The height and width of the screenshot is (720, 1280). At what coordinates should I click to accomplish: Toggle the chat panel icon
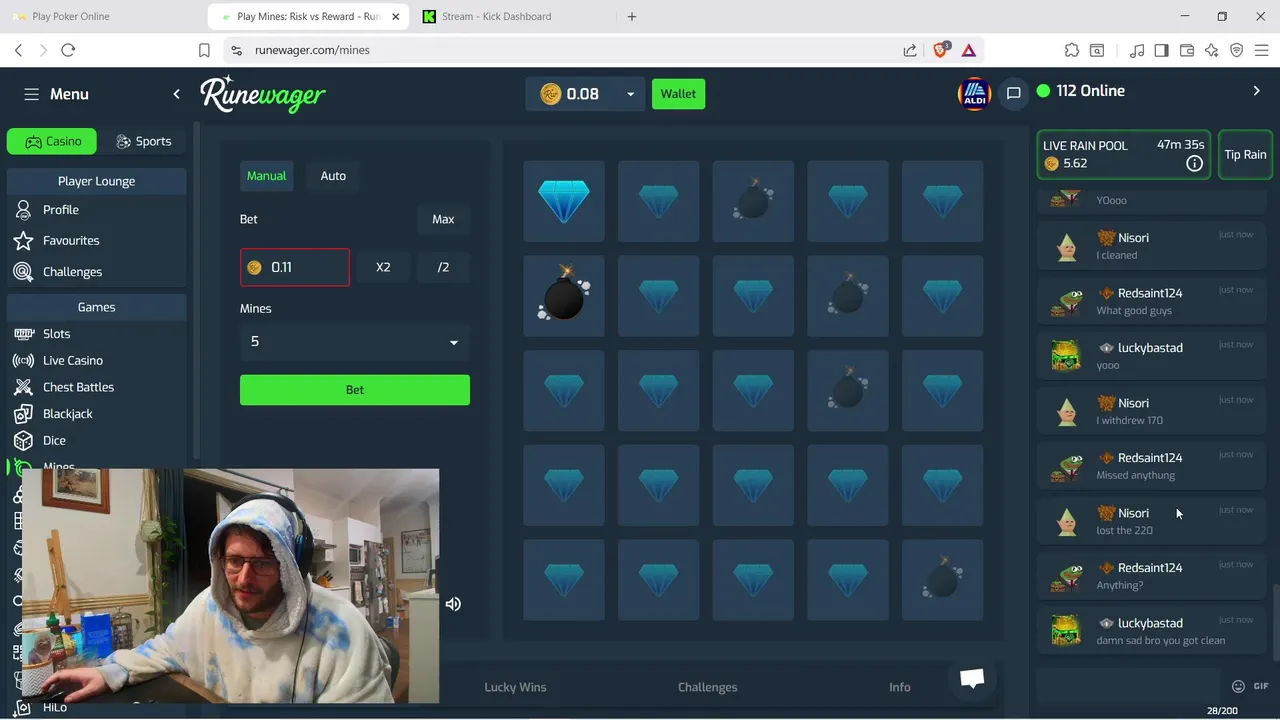pyautogui.click(x=1013, y=93)
